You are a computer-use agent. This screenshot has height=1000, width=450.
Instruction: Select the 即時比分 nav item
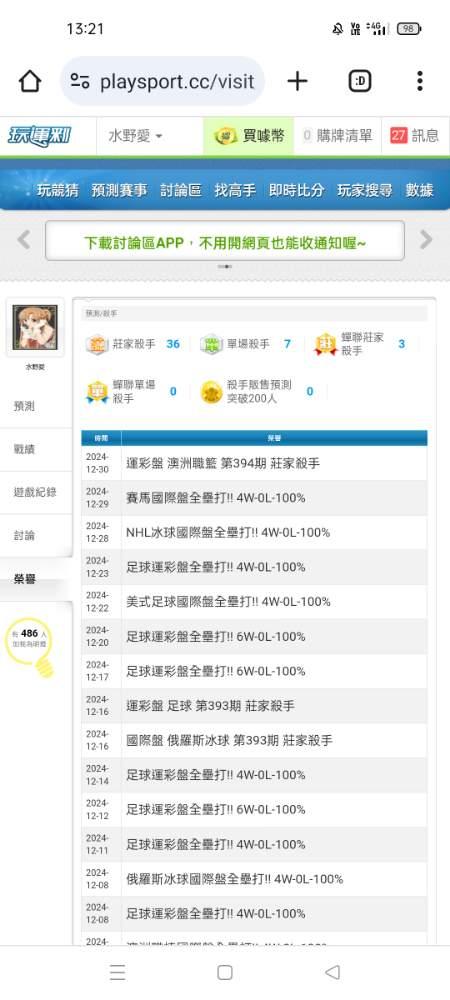coord(296,190)
